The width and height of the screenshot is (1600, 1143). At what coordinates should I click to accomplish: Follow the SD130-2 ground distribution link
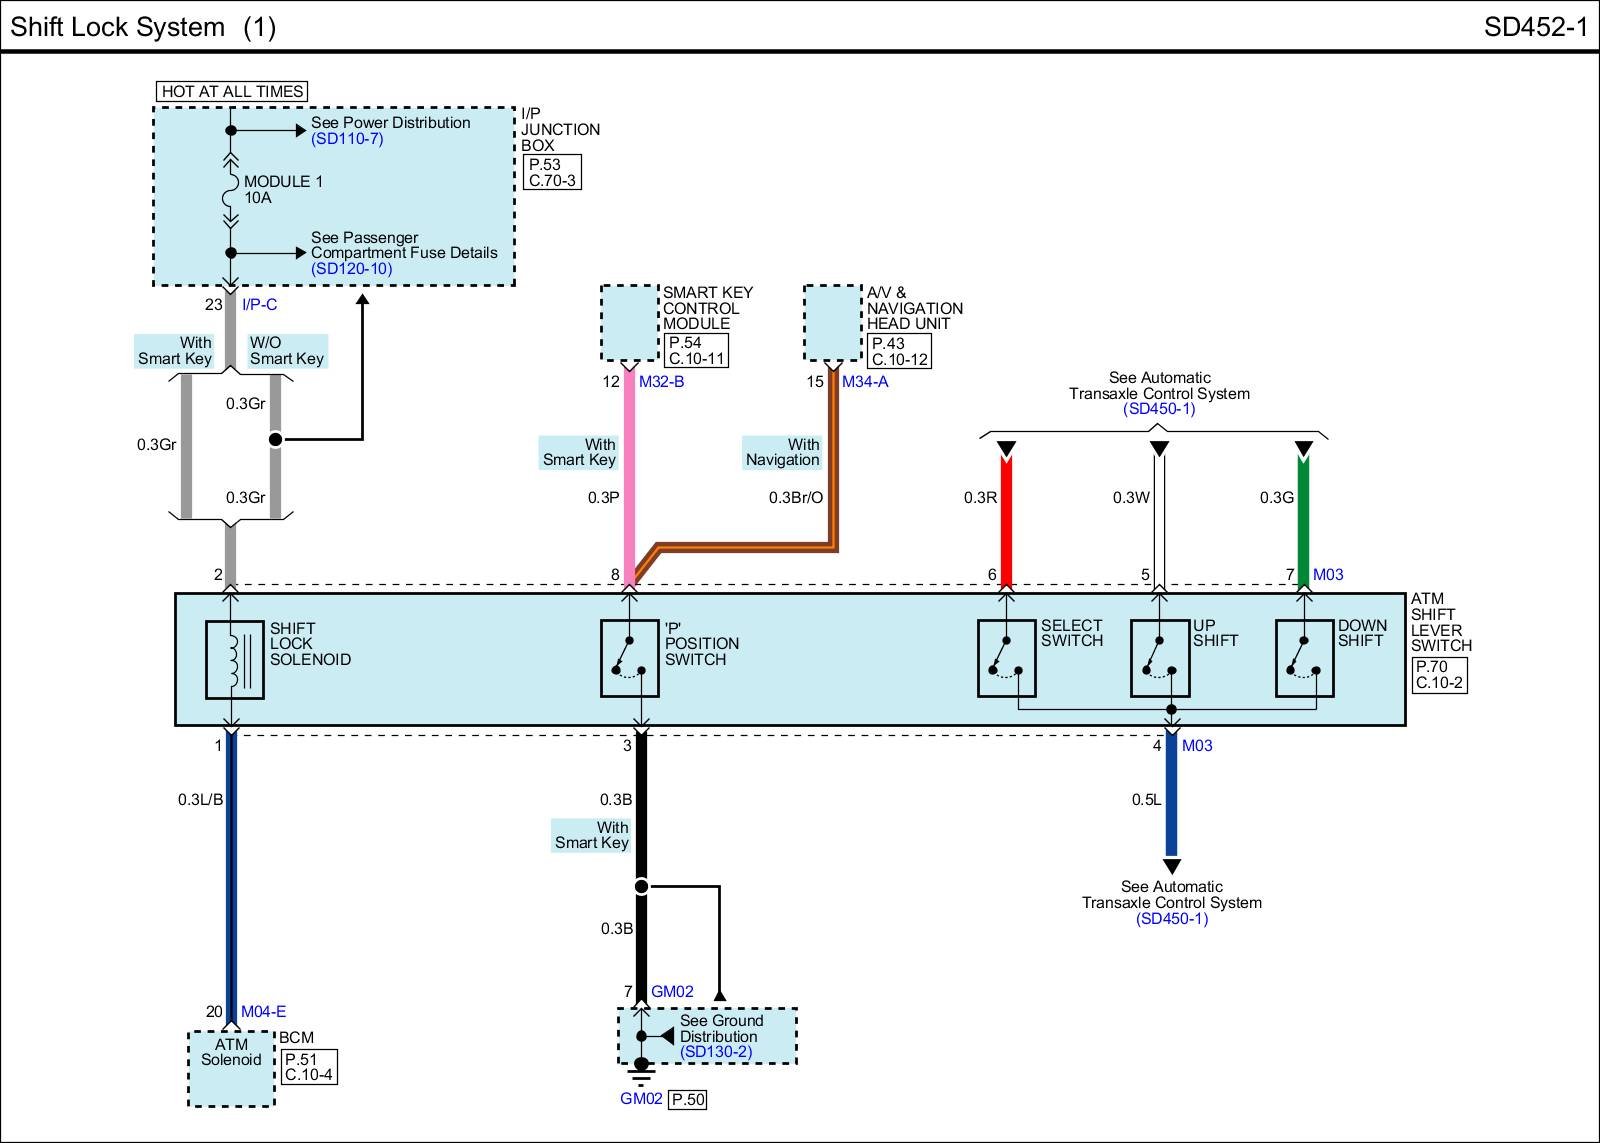(x=715, y=1052)
